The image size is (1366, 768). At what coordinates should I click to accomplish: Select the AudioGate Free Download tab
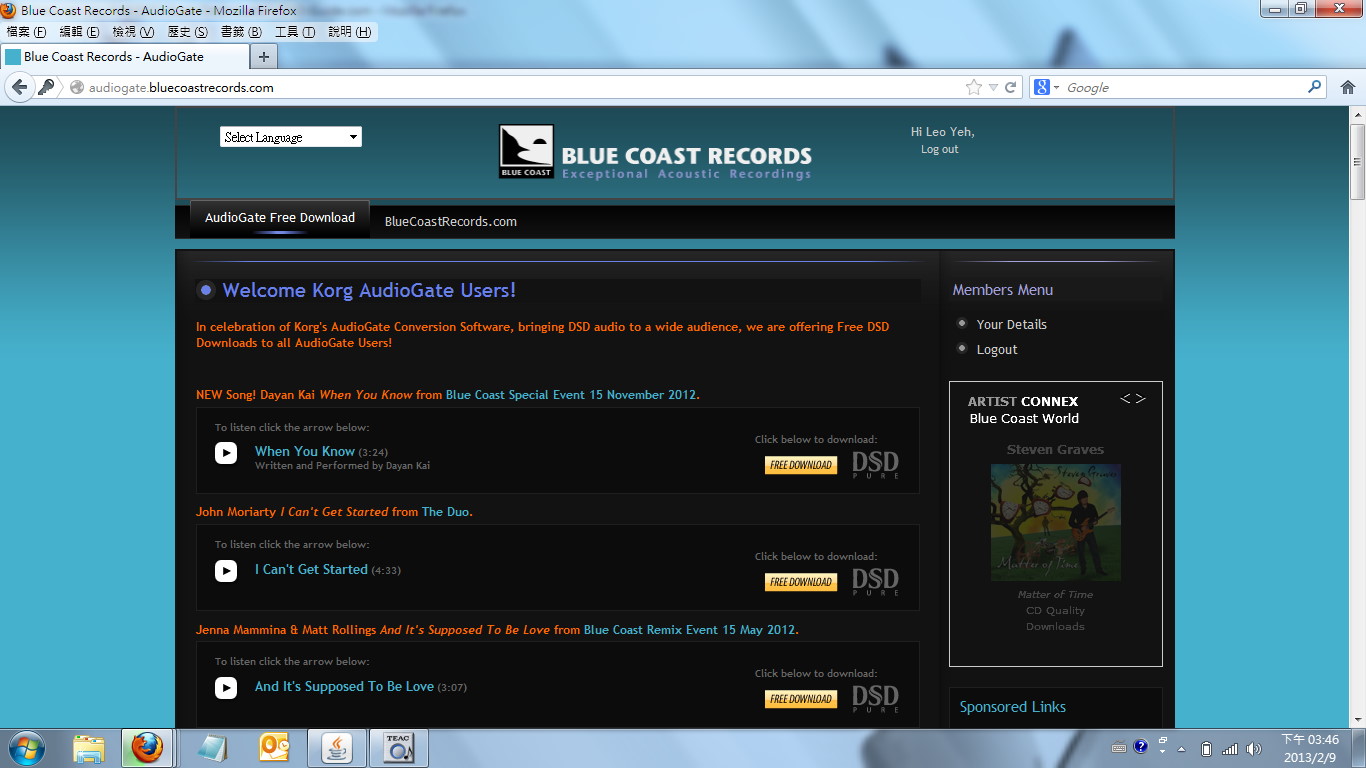(x=280, y=218)
